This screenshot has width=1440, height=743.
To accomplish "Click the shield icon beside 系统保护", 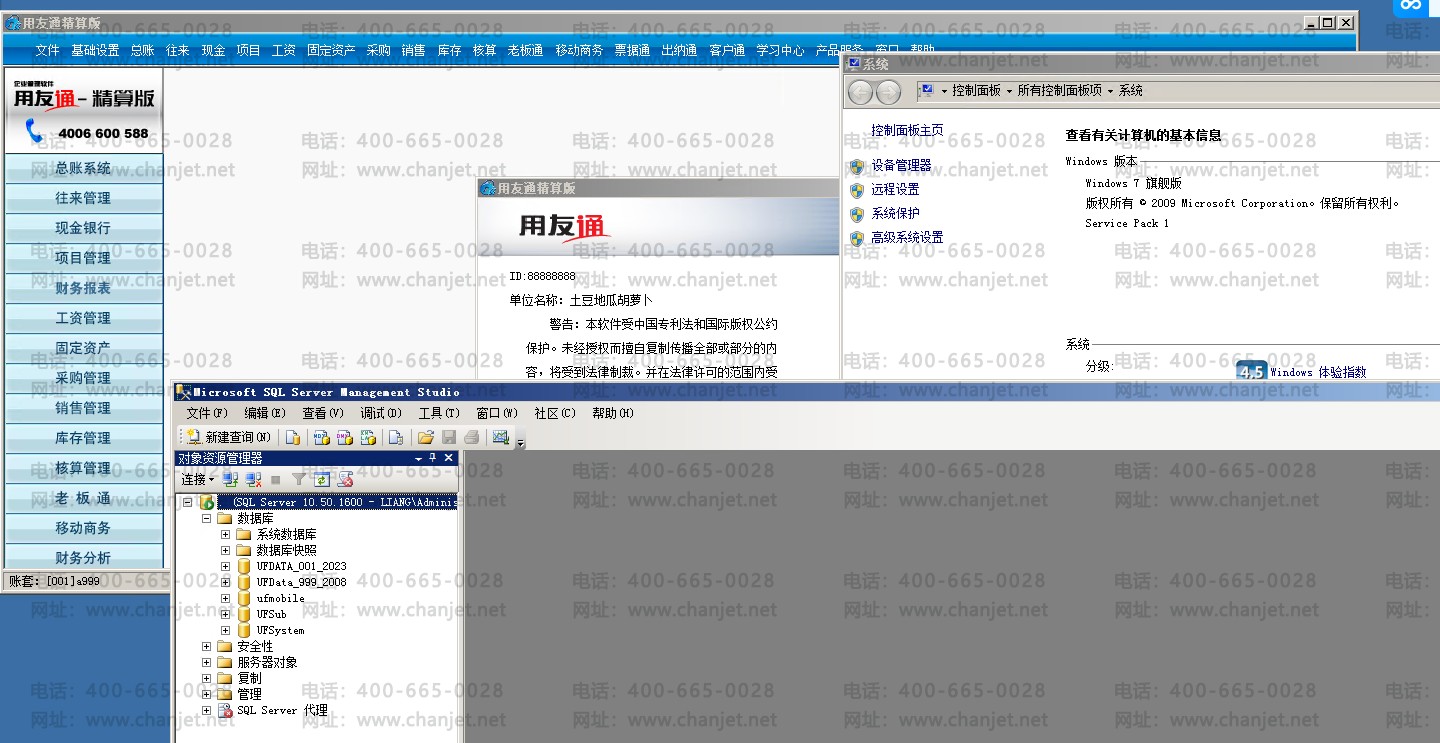I will click(856, 214).
